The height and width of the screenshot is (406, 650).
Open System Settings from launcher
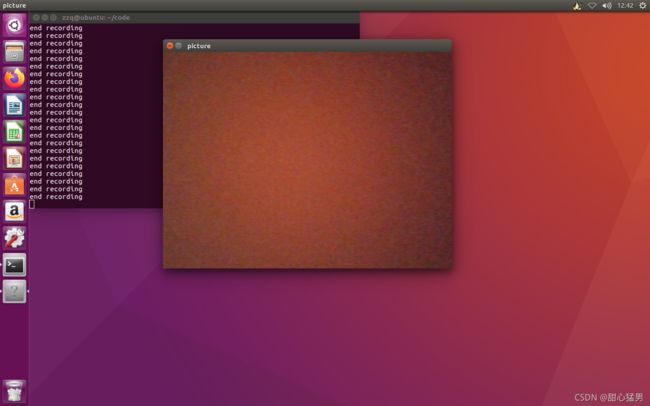click(14, 238)
